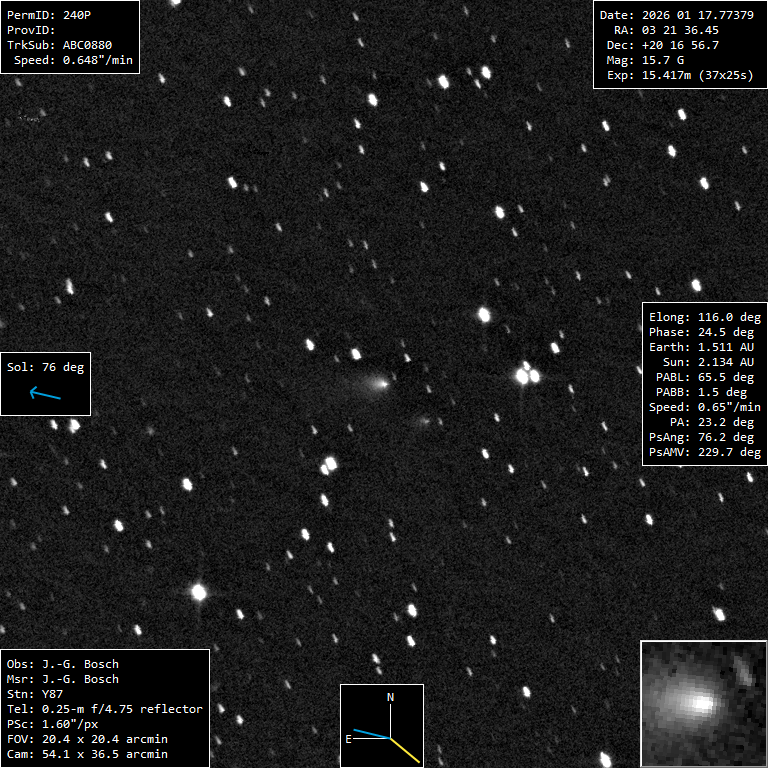Screen dimensions: 768x768
Task: Select the bright star in the lower left
Action: point(198,592)
